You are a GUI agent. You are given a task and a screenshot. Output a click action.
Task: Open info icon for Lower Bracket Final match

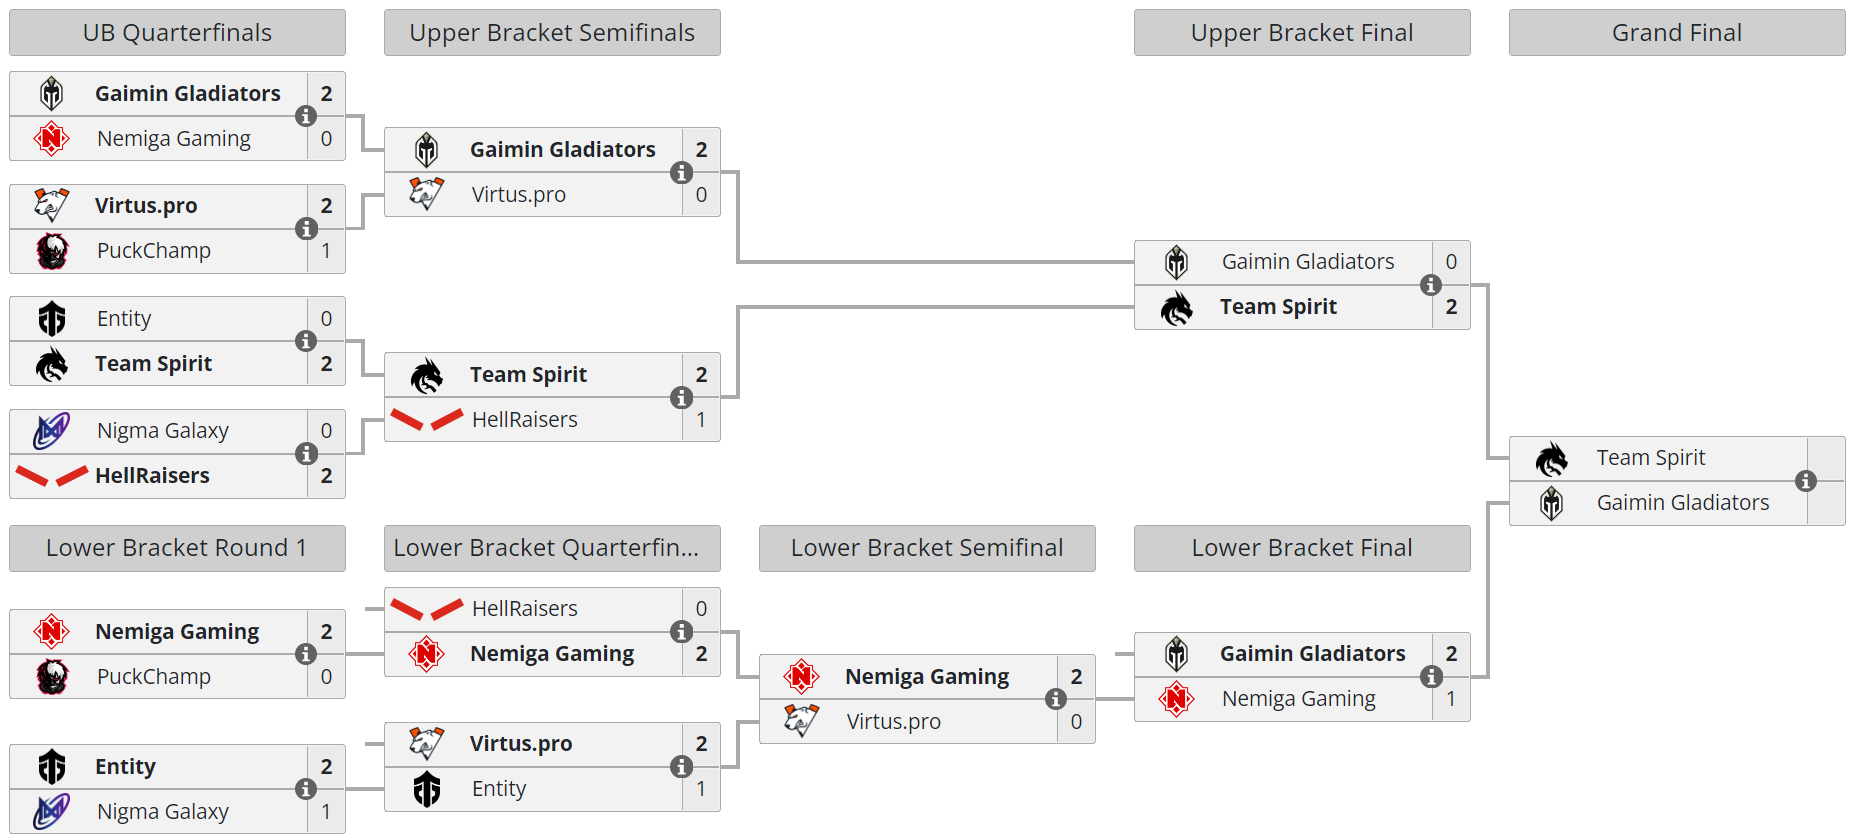pos(1431,677)
